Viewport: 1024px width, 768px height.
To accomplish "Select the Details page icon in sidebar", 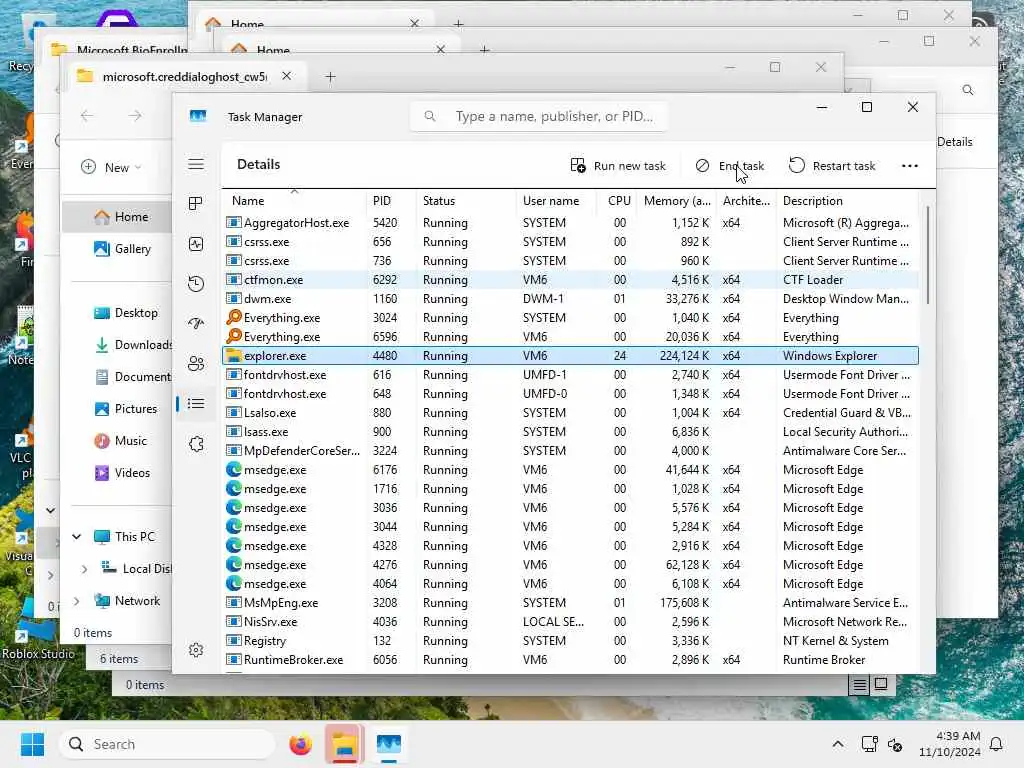I will [x=196, y=404].
